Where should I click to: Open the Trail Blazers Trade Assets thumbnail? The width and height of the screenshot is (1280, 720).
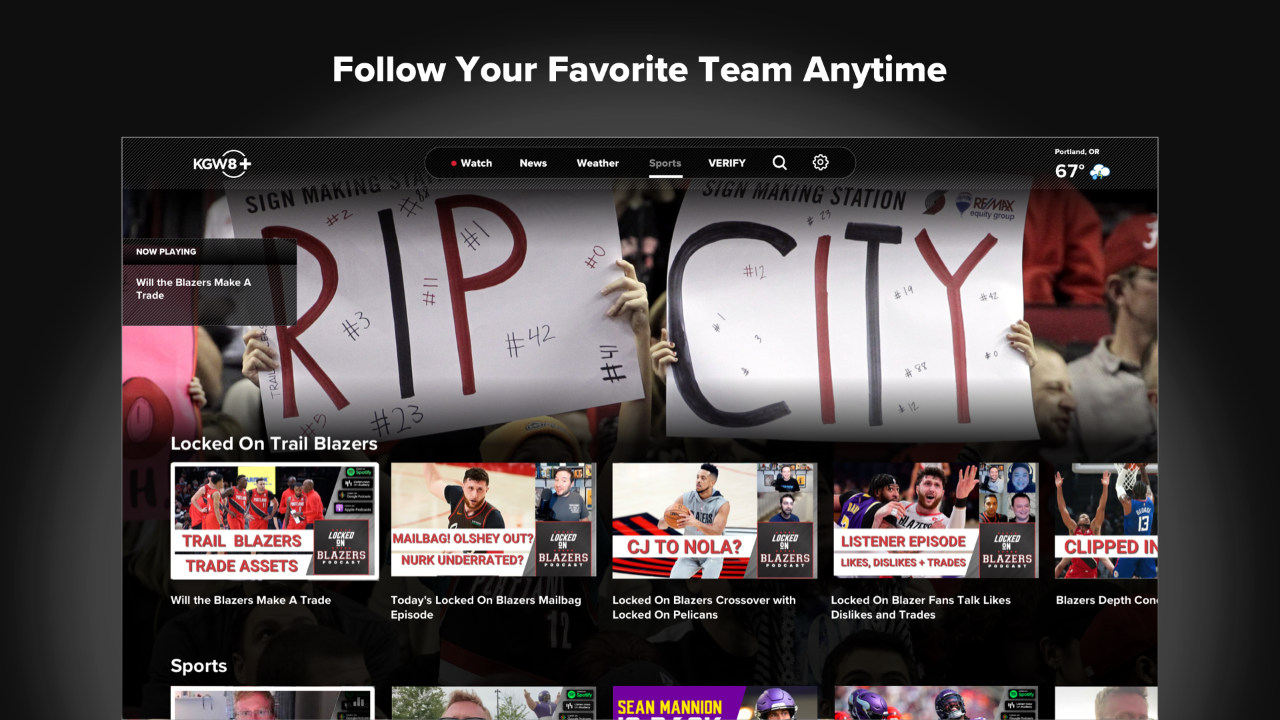[x=275, y=521]
